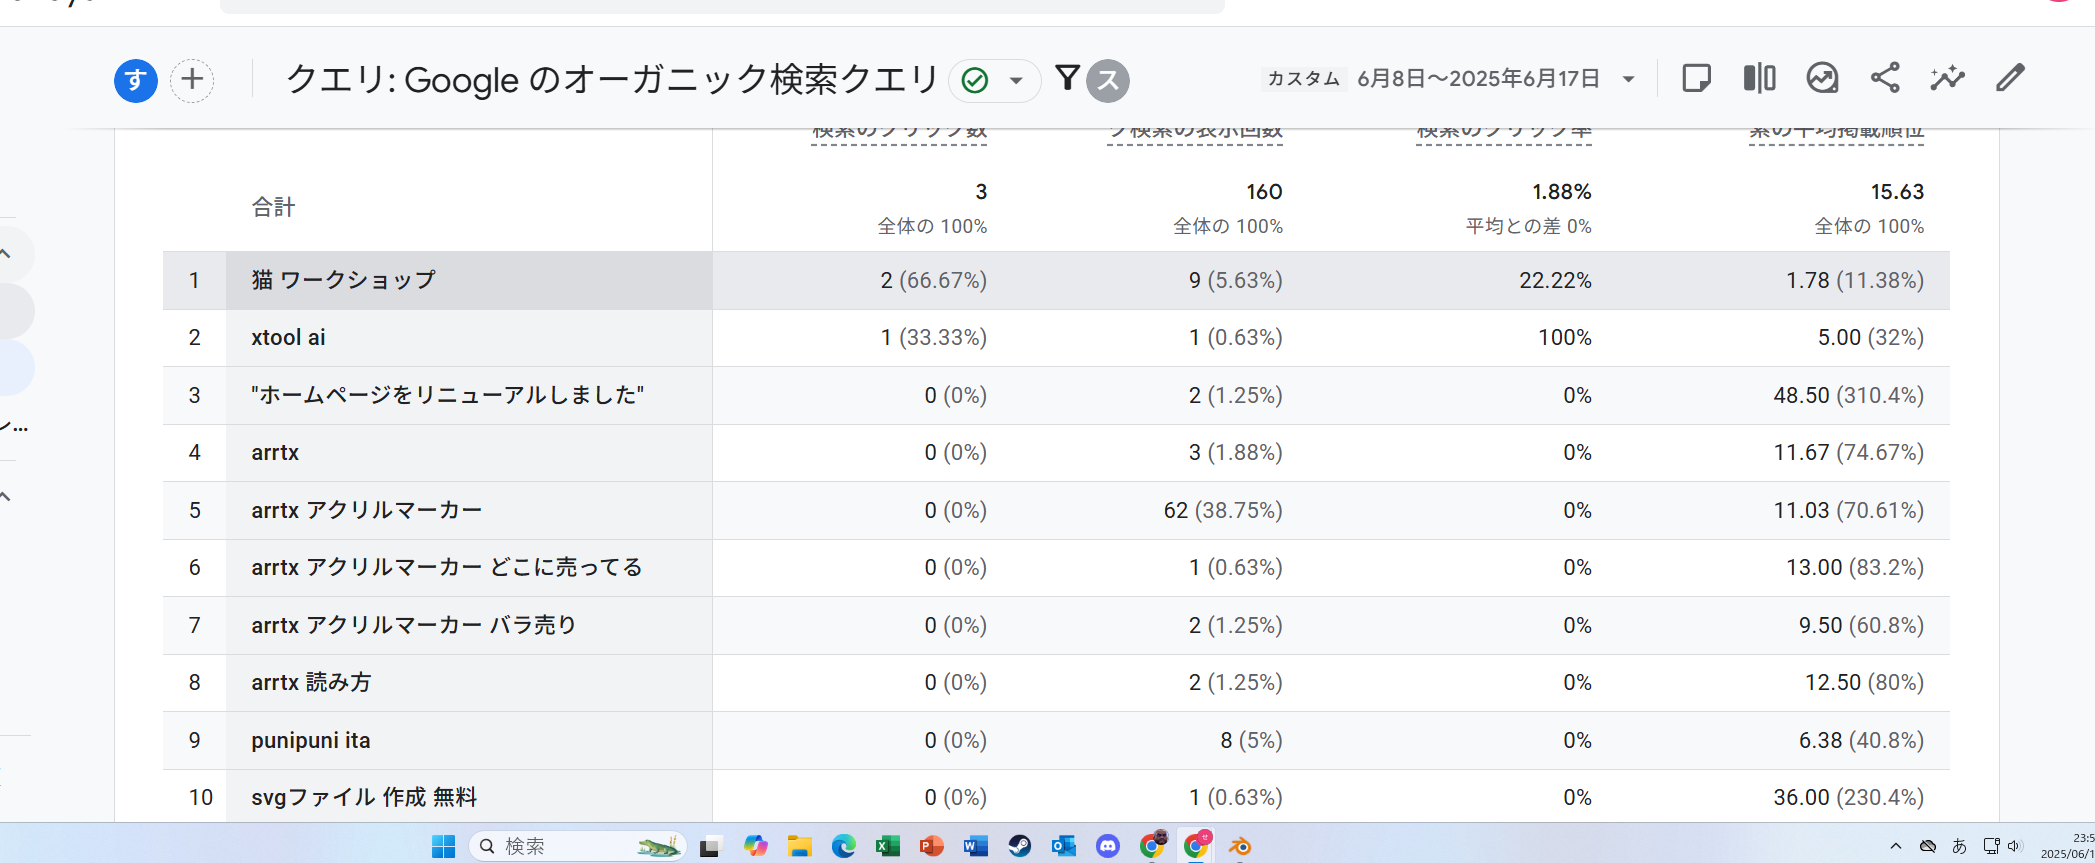
Task: Click the 合計 totals row label
Action: 273,207
